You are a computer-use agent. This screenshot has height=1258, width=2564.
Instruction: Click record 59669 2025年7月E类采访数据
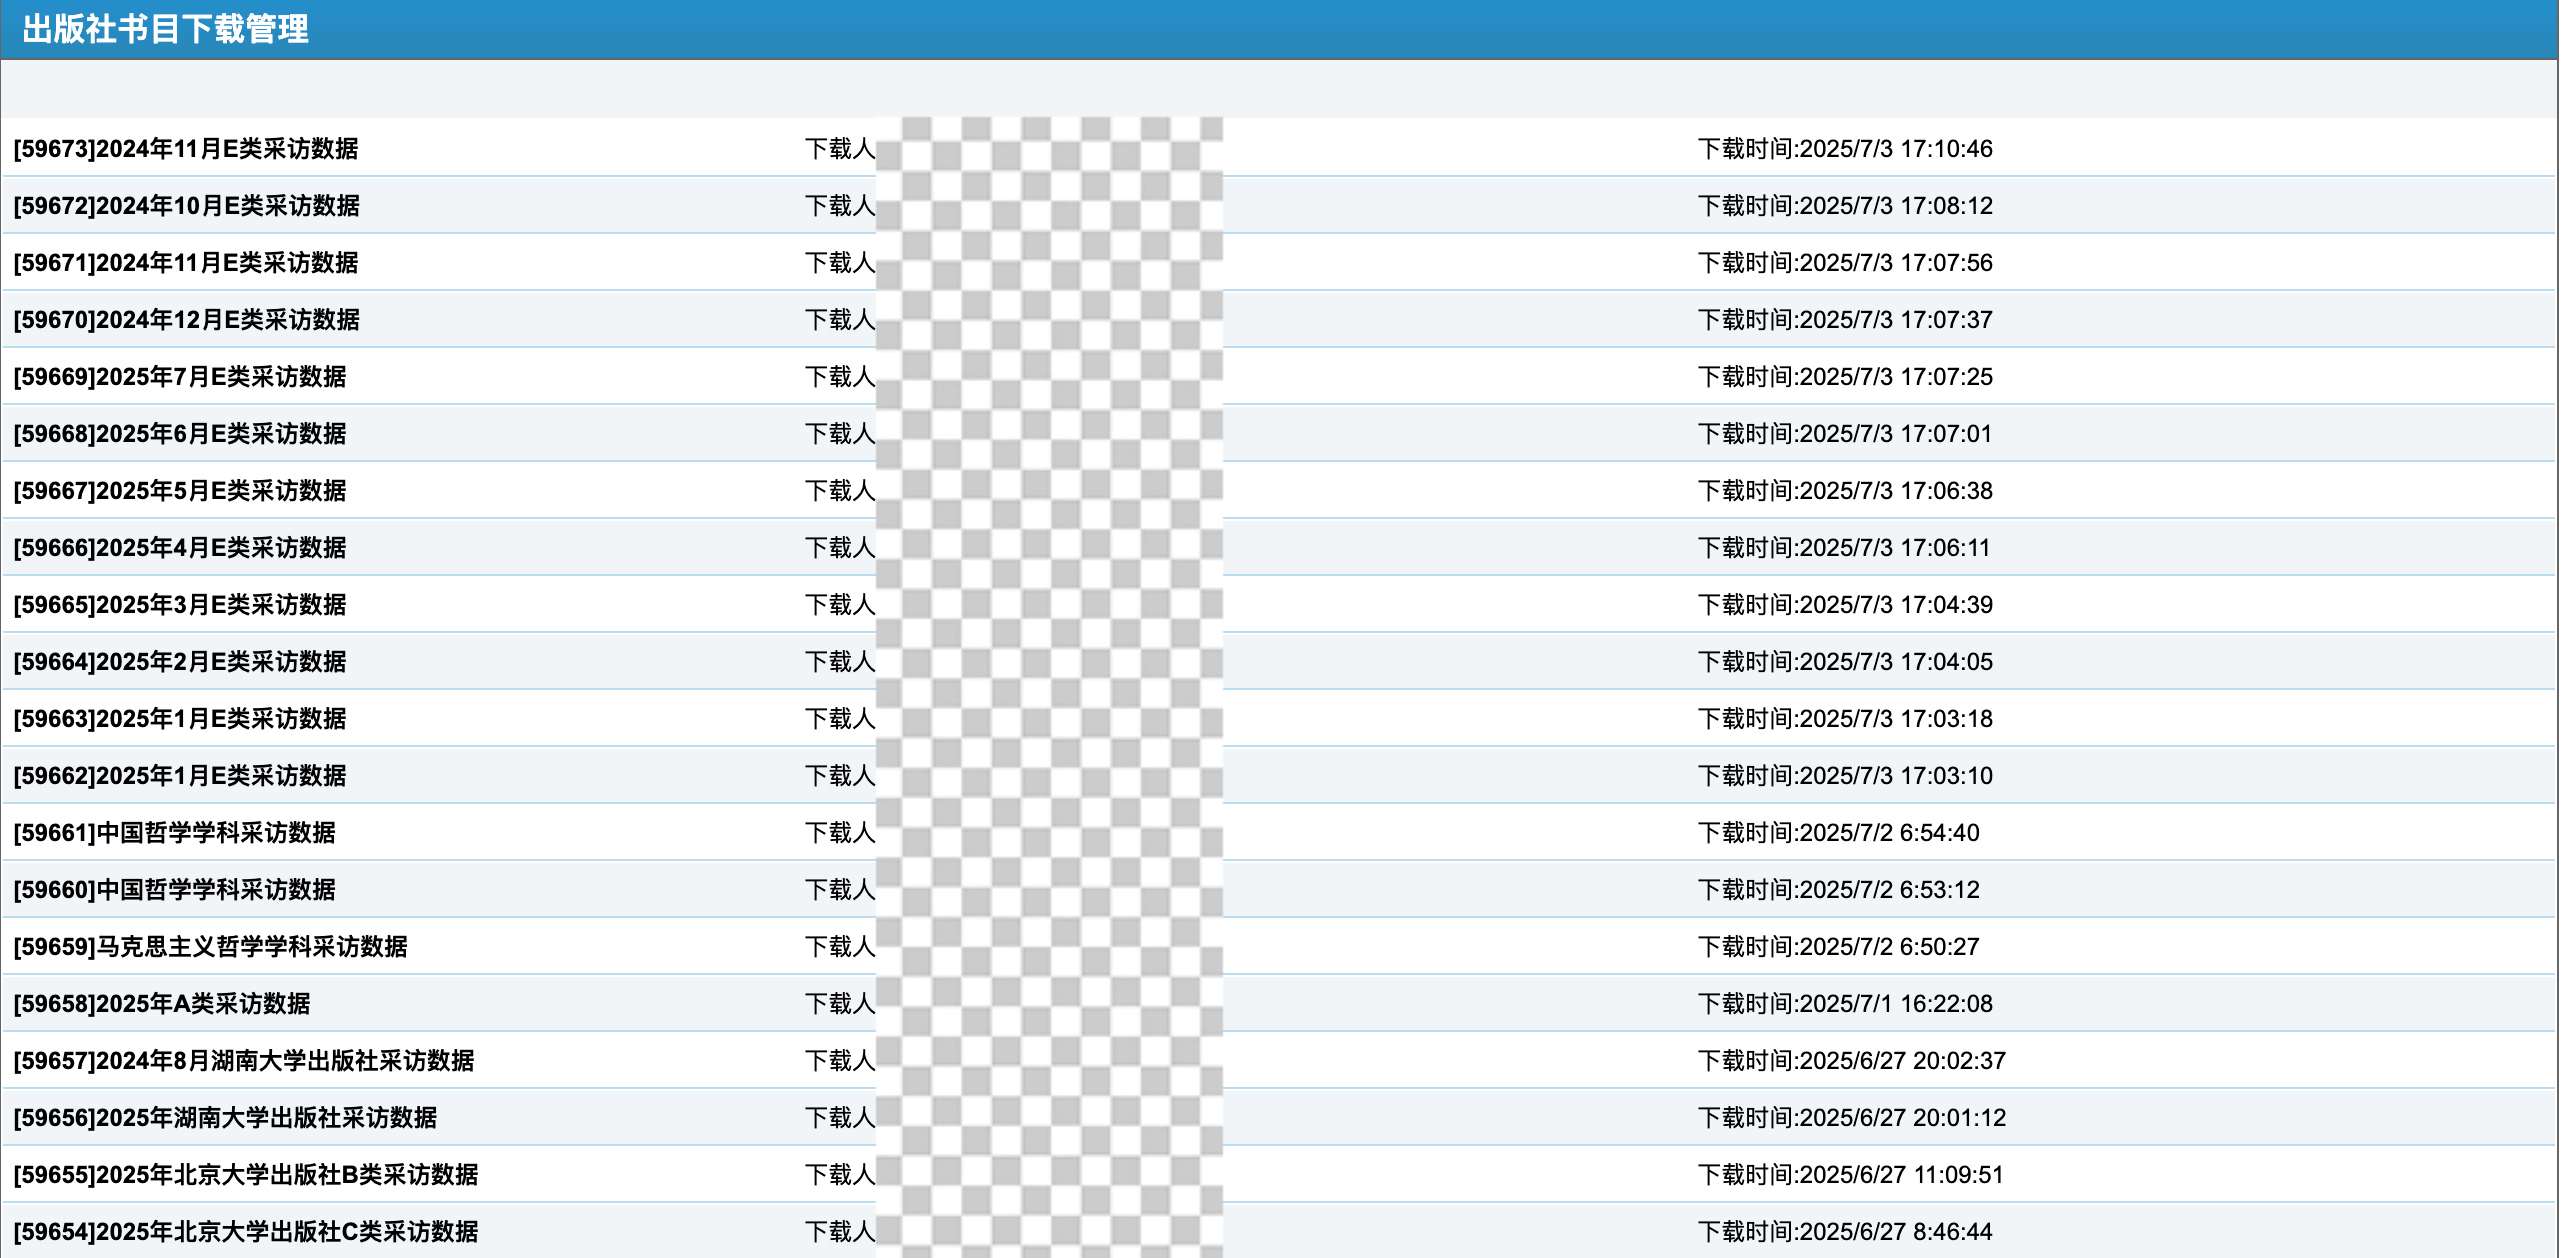180,377
